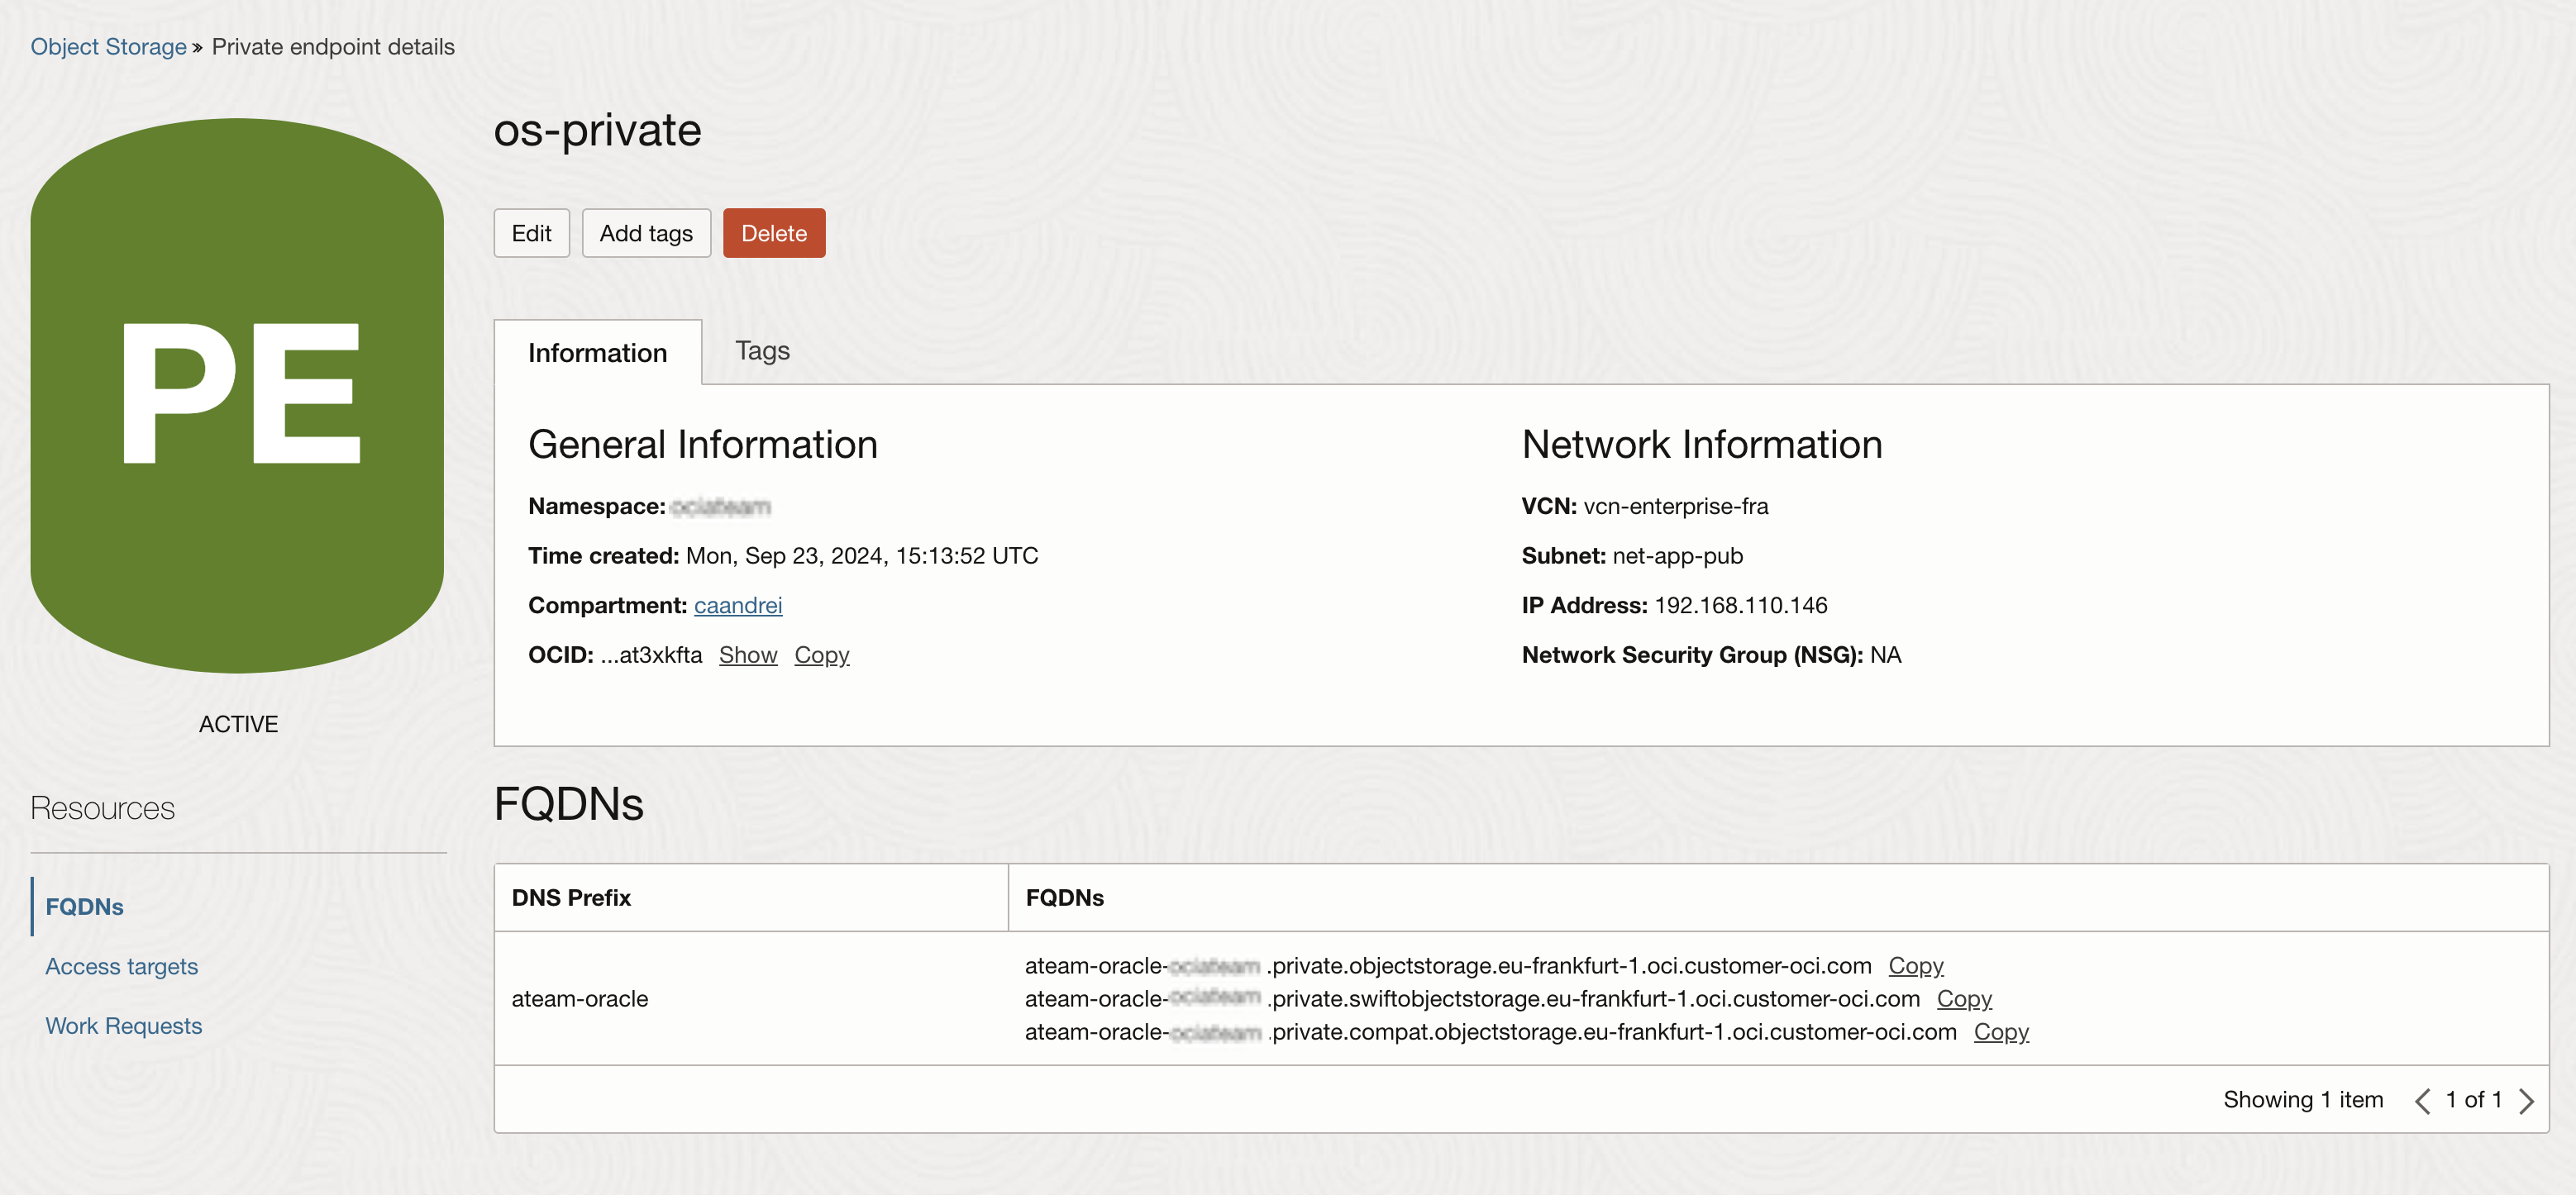Copy the OCID value

(821, 655)
